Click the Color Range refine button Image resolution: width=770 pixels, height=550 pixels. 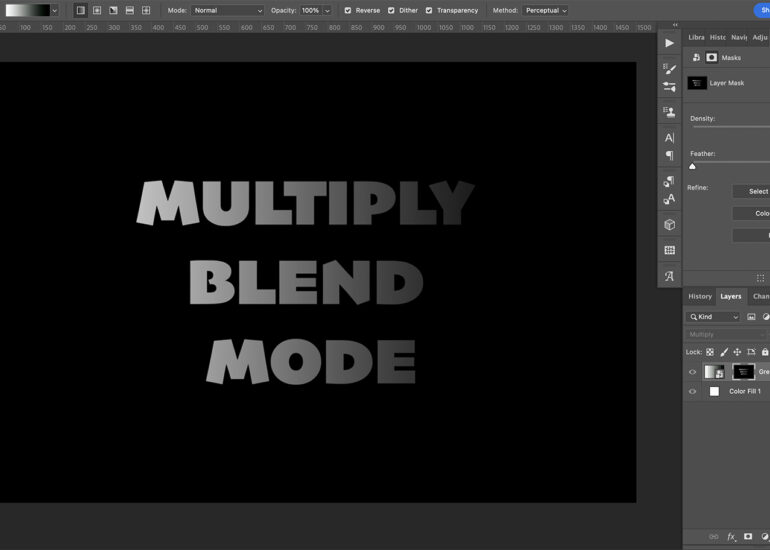pos(751,214)
